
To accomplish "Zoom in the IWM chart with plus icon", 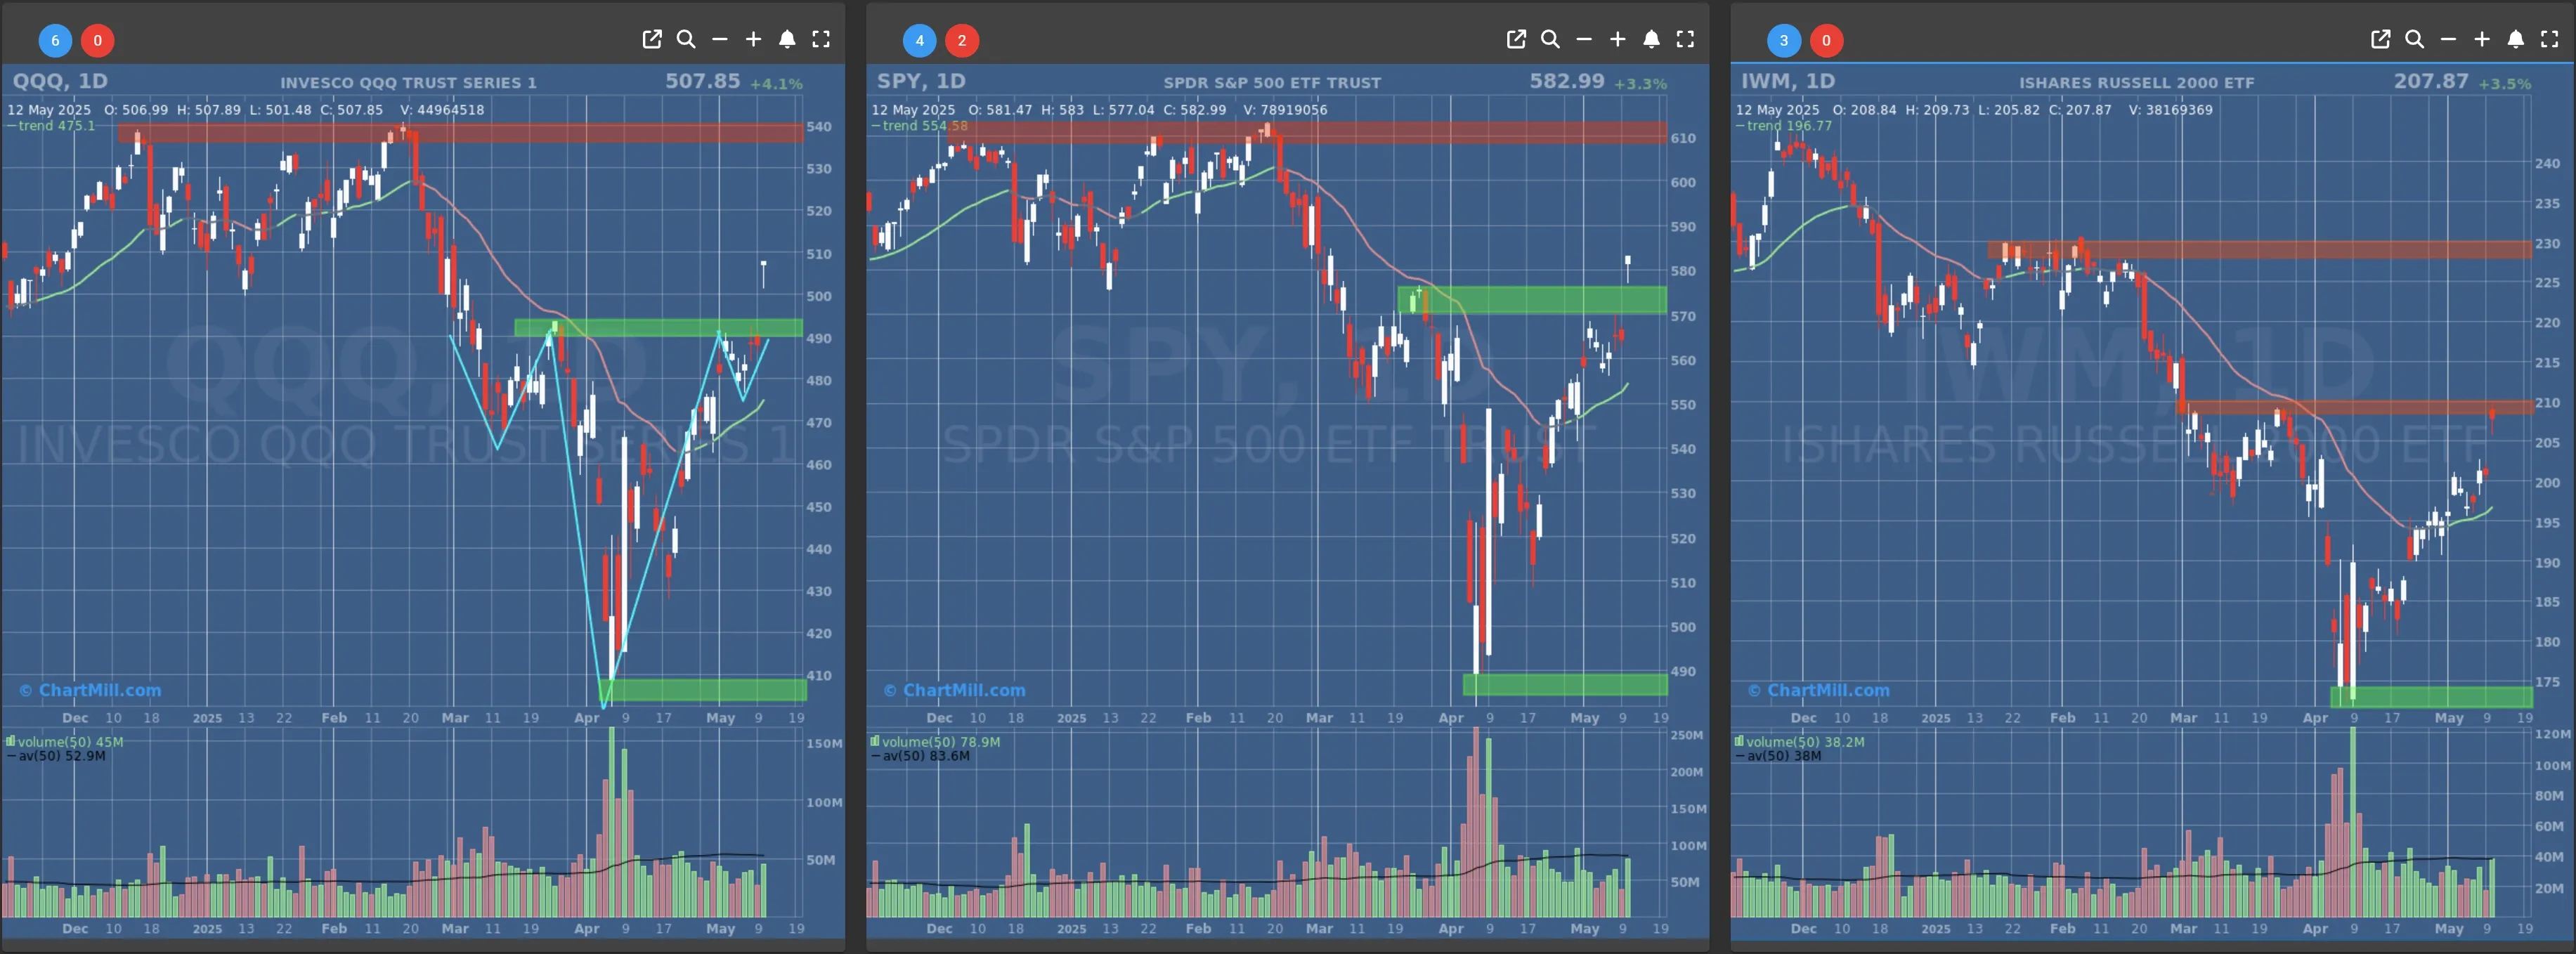I will coord(2482,39).
